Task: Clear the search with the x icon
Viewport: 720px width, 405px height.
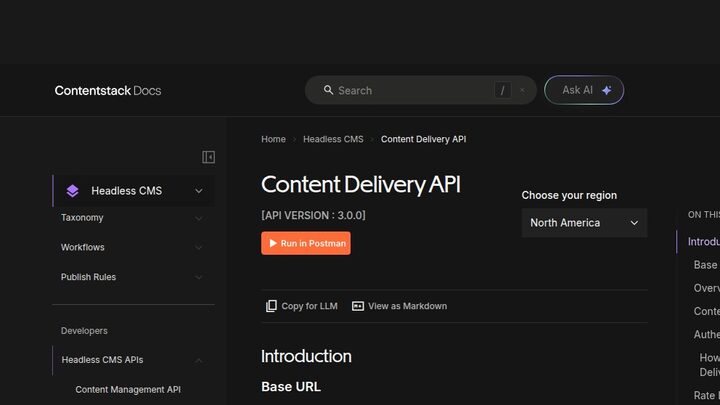Action: 522,90
